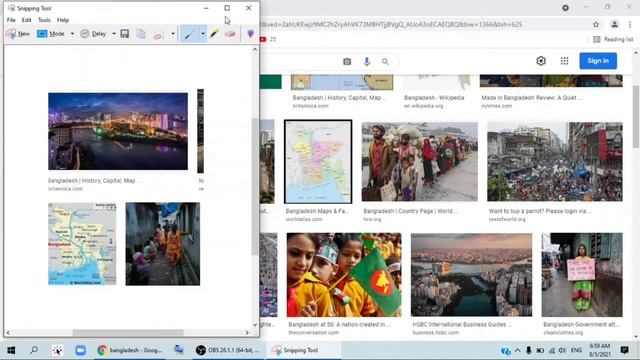Start voice search with microphone icon
Viewport: 640px width, 360px height.
367,61
